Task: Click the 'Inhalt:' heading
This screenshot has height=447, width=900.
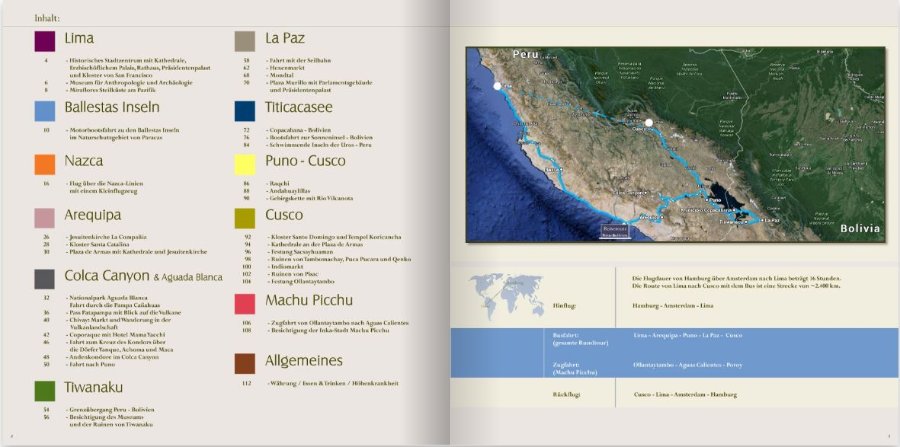Action: [47, 17]
